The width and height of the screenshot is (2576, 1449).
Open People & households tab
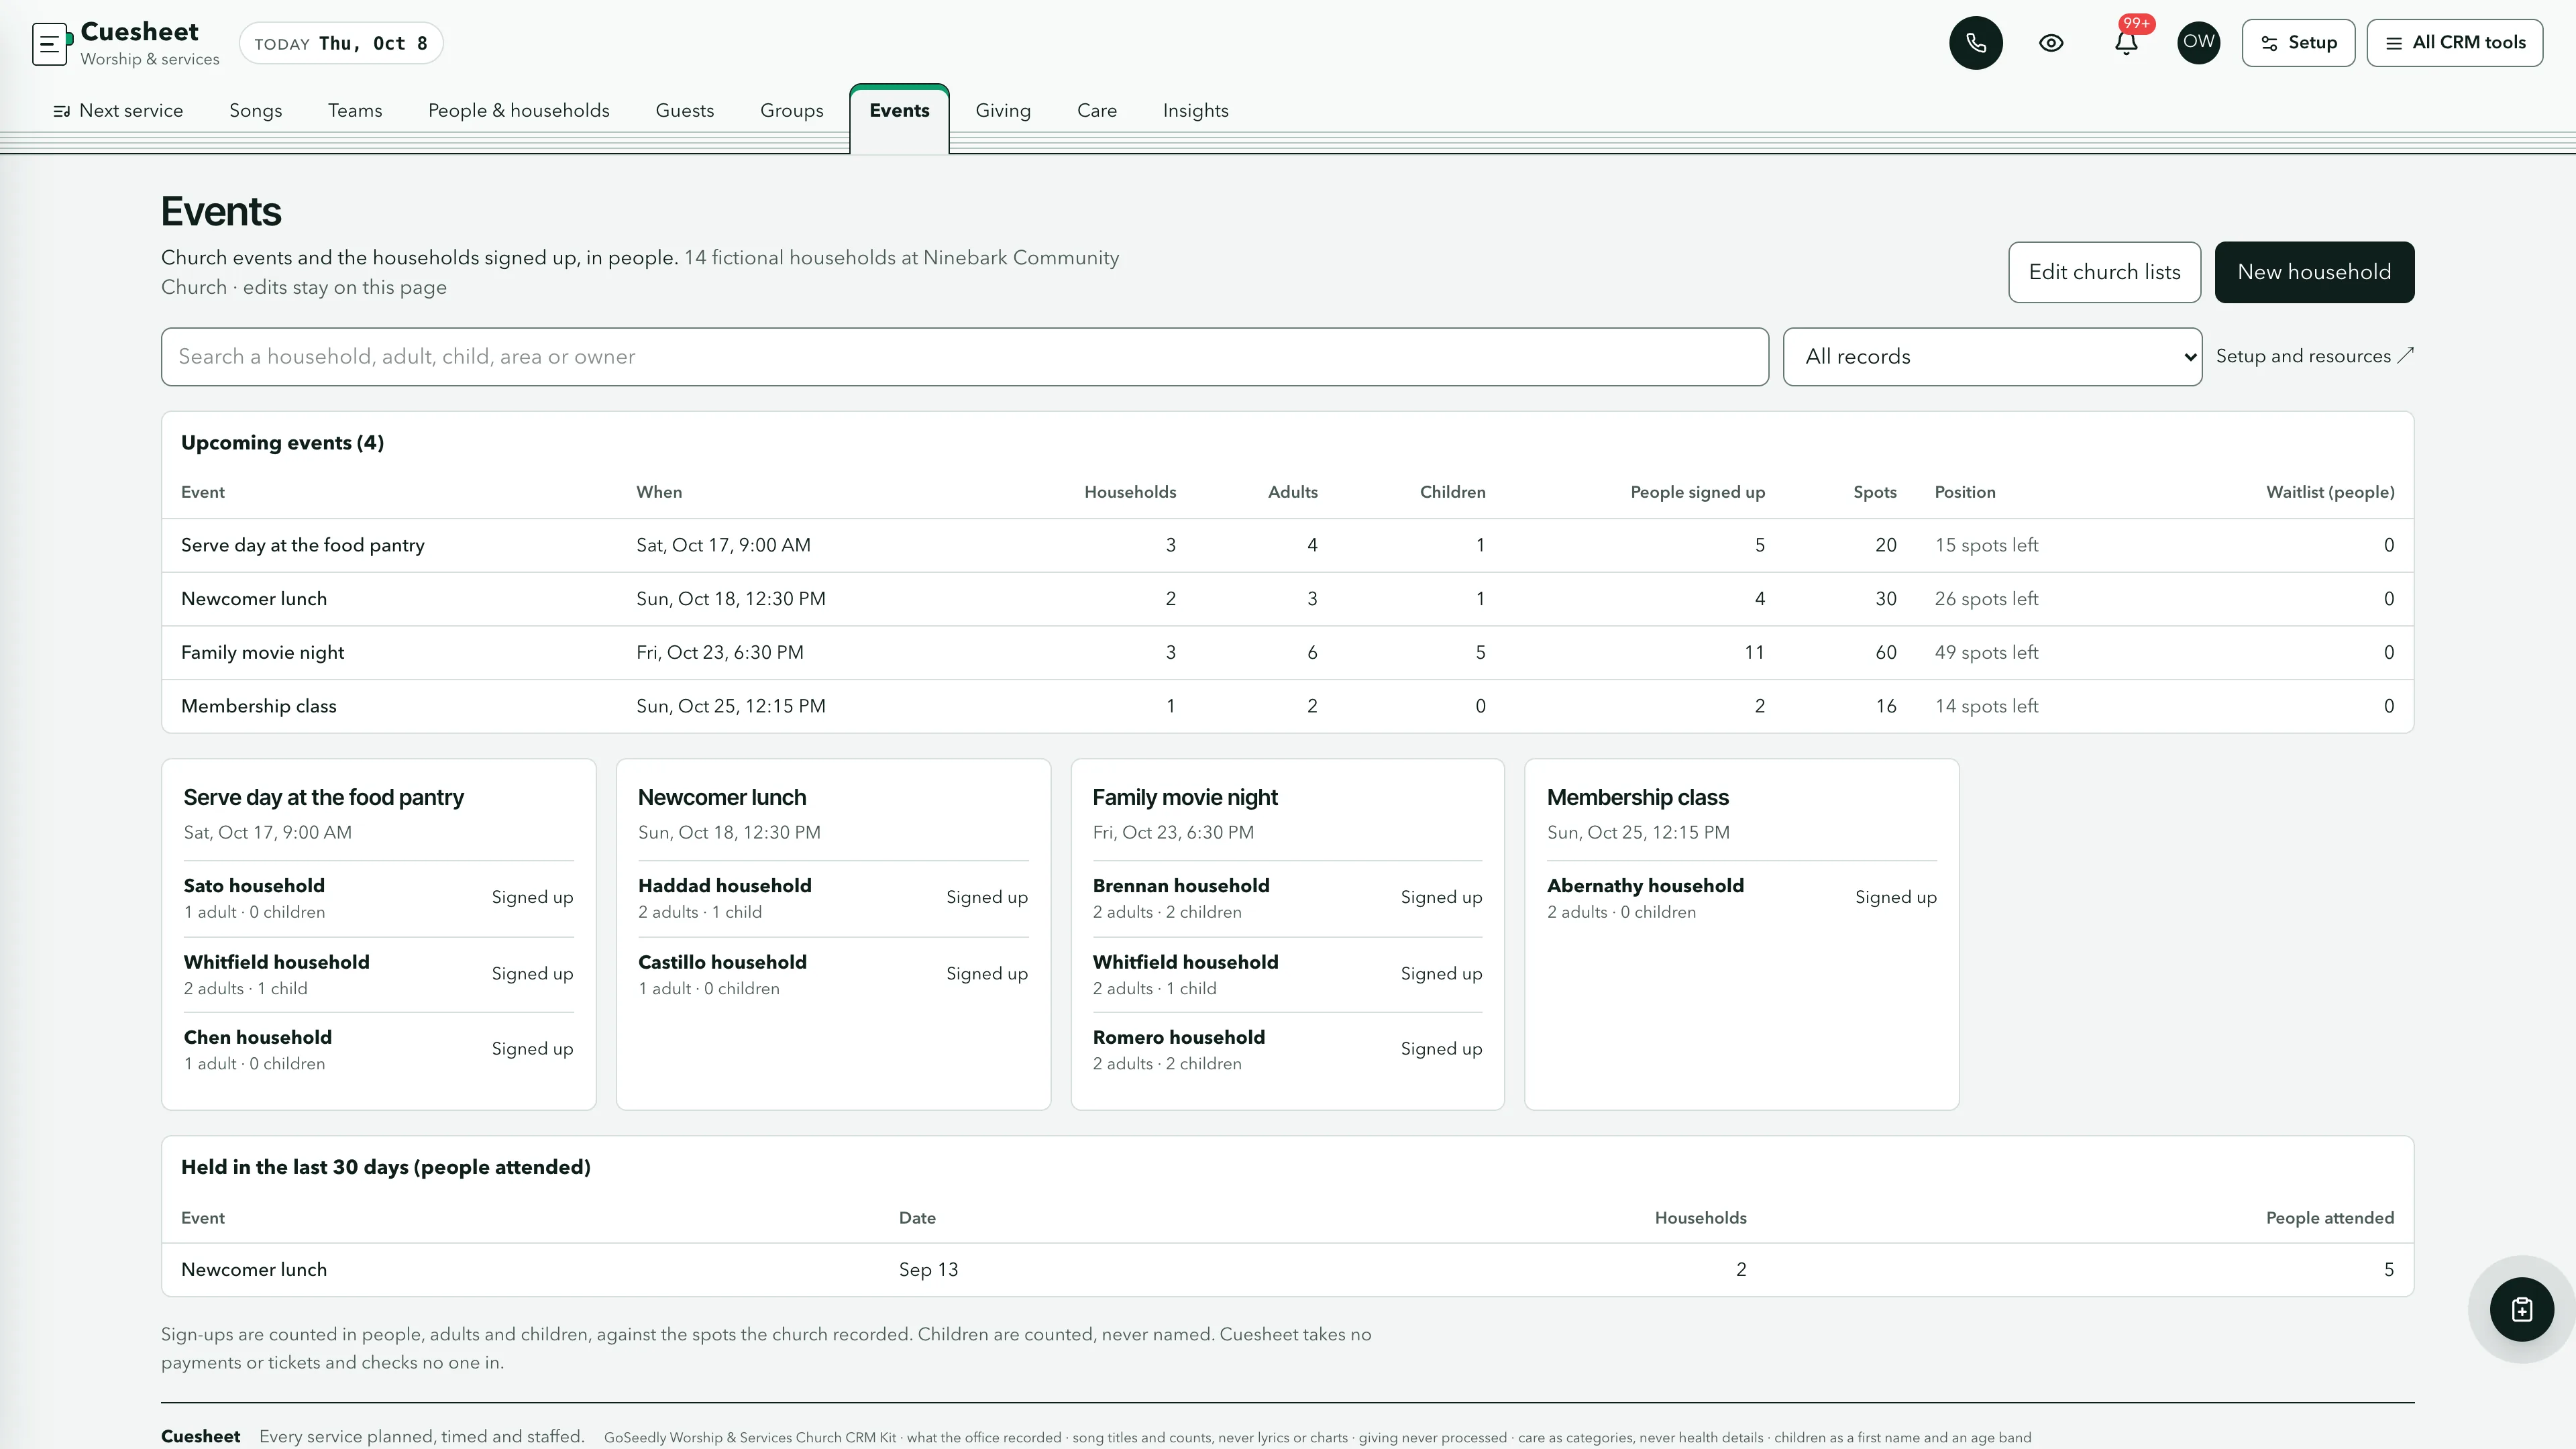[519, 111]
